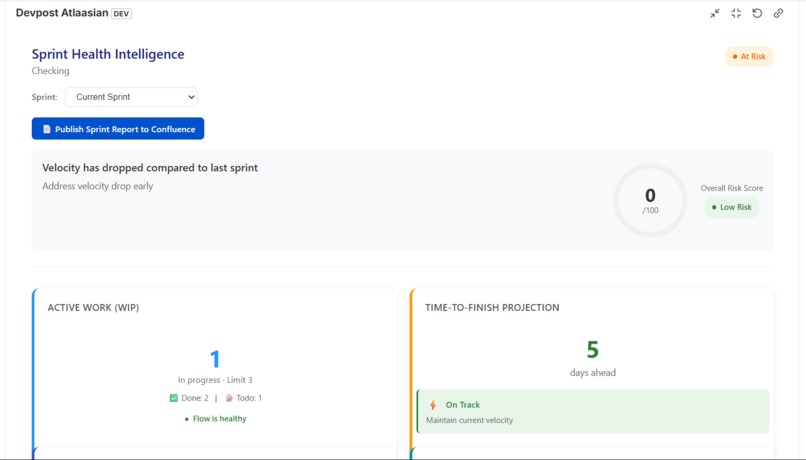Screen dimensions: 806x460
Task: Open the Current Sprint dropdown
Action: coord(131,97)
